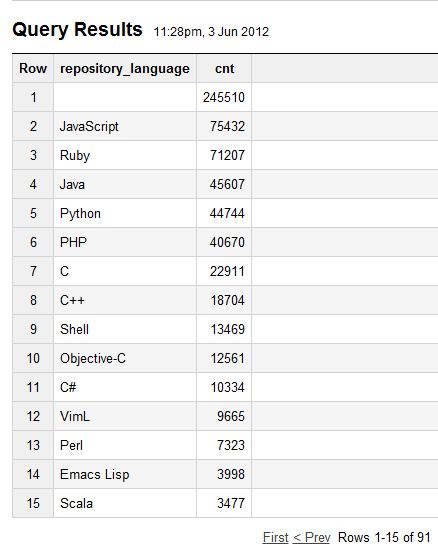Click the First pagination link

click(275, 537)
